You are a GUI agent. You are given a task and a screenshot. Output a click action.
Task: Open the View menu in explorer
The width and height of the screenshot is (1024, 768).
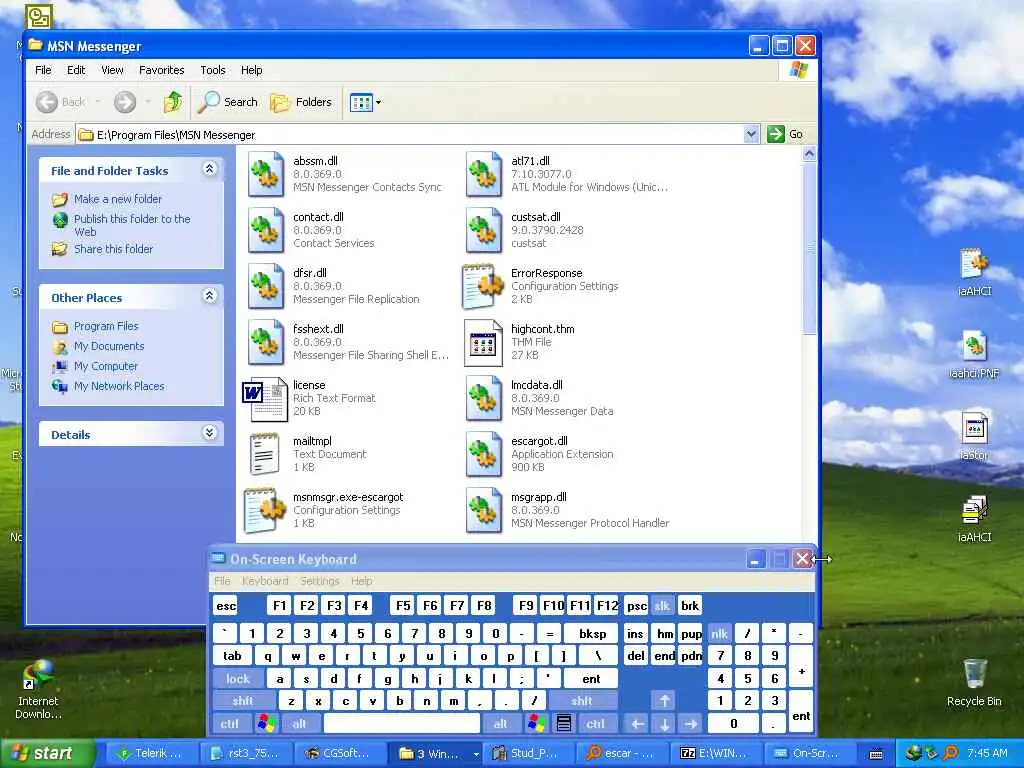[112, 70]
